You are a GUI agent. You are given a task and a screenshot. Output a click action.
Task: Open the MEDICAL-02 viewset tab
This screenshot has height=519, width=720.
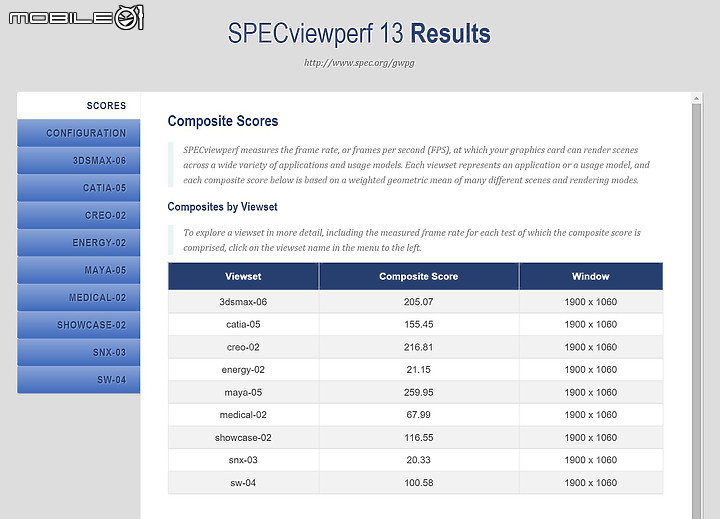[x=79, y=298]
